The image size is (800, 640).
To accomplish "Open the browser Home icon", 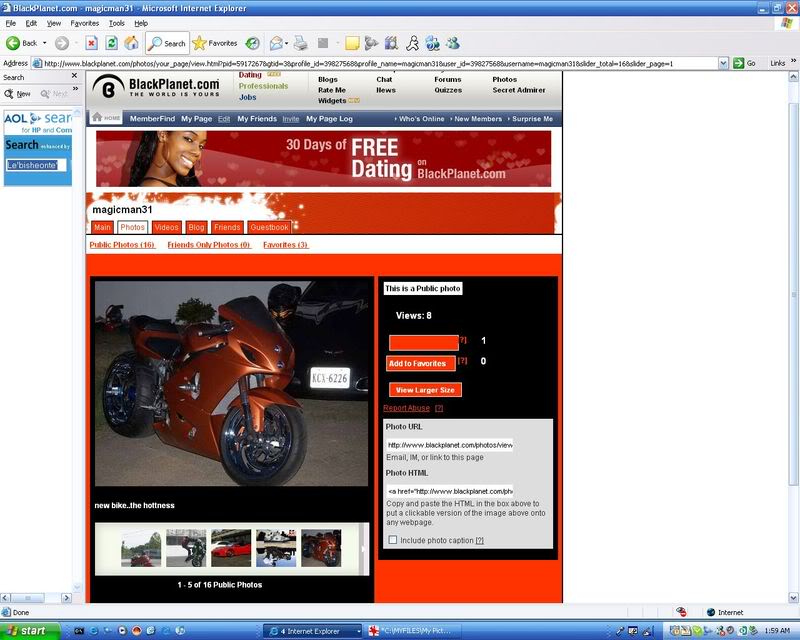I will tap(133, 43).
